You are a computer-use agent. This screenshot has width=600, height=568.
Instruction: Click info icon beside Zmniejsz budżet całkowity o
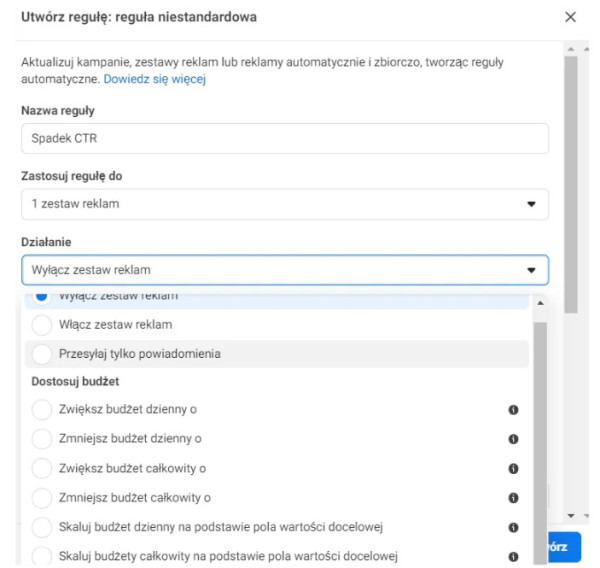click(513, 497)
